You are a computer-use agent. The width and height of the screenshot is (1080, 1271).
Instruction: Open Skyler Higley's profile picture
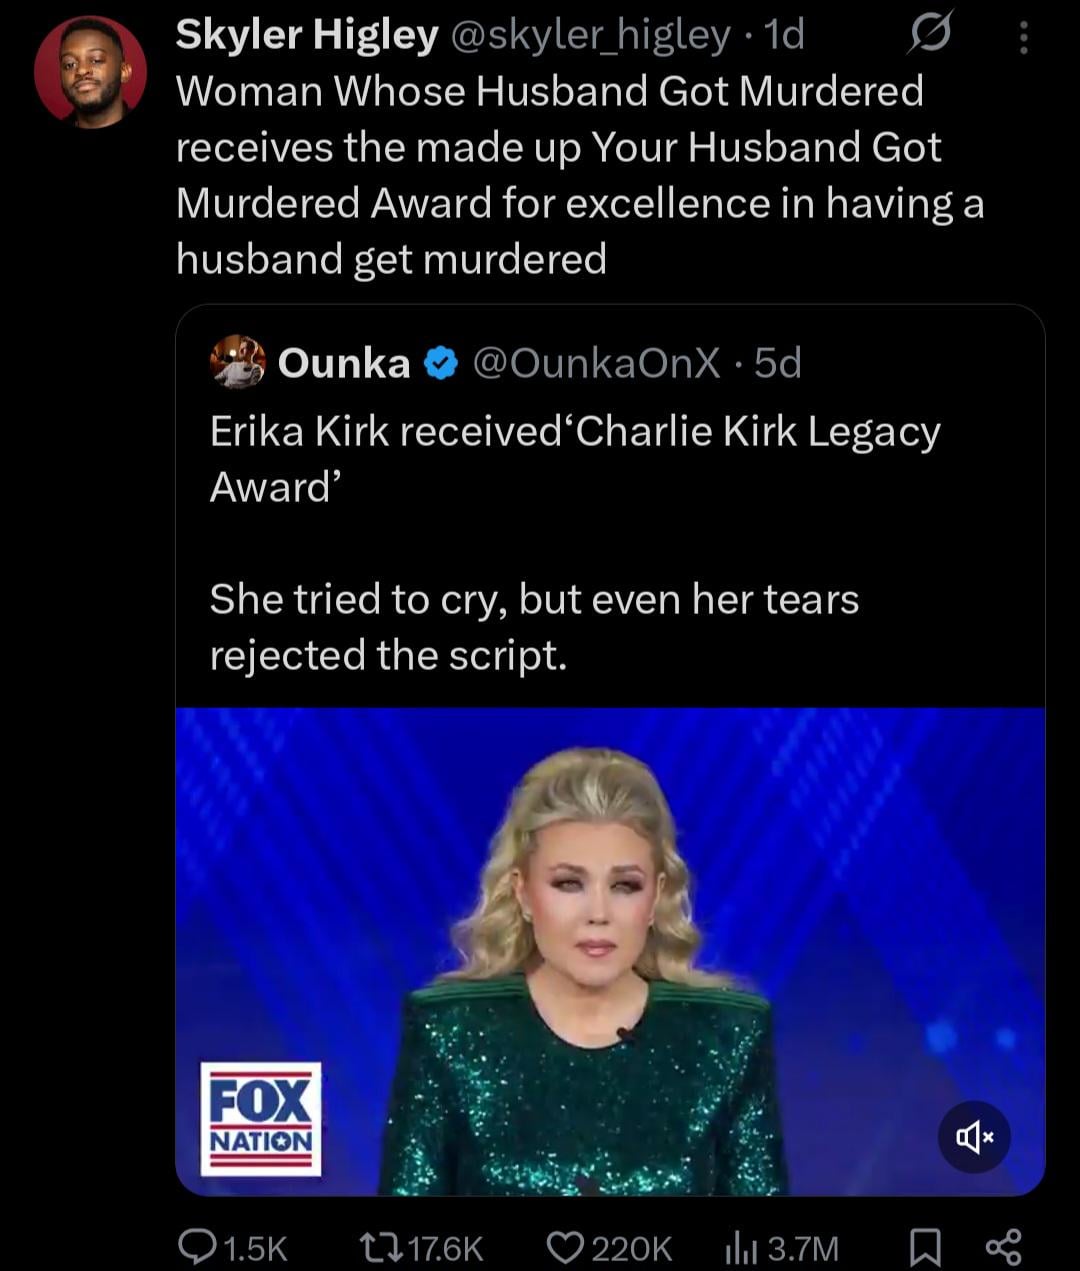click(90, 72)
